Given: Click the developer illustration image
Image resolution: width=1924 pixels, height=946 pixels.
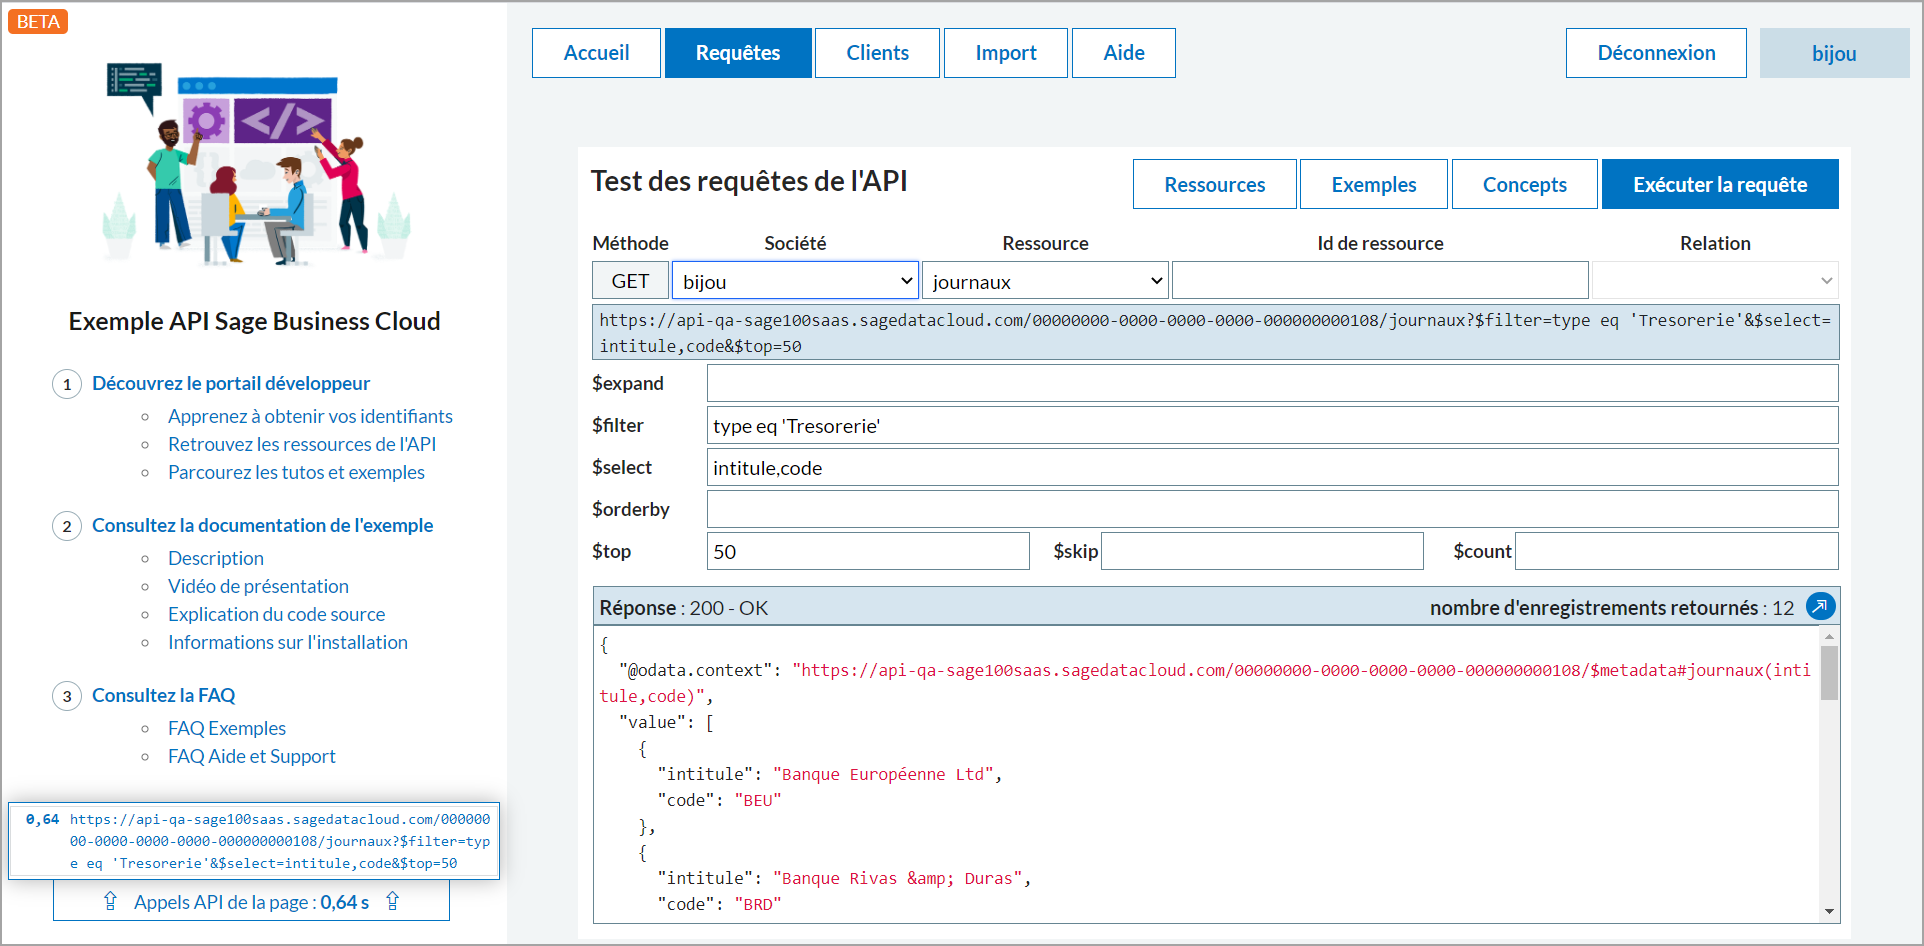Looking at the screenshot, I should coord(257,165).
